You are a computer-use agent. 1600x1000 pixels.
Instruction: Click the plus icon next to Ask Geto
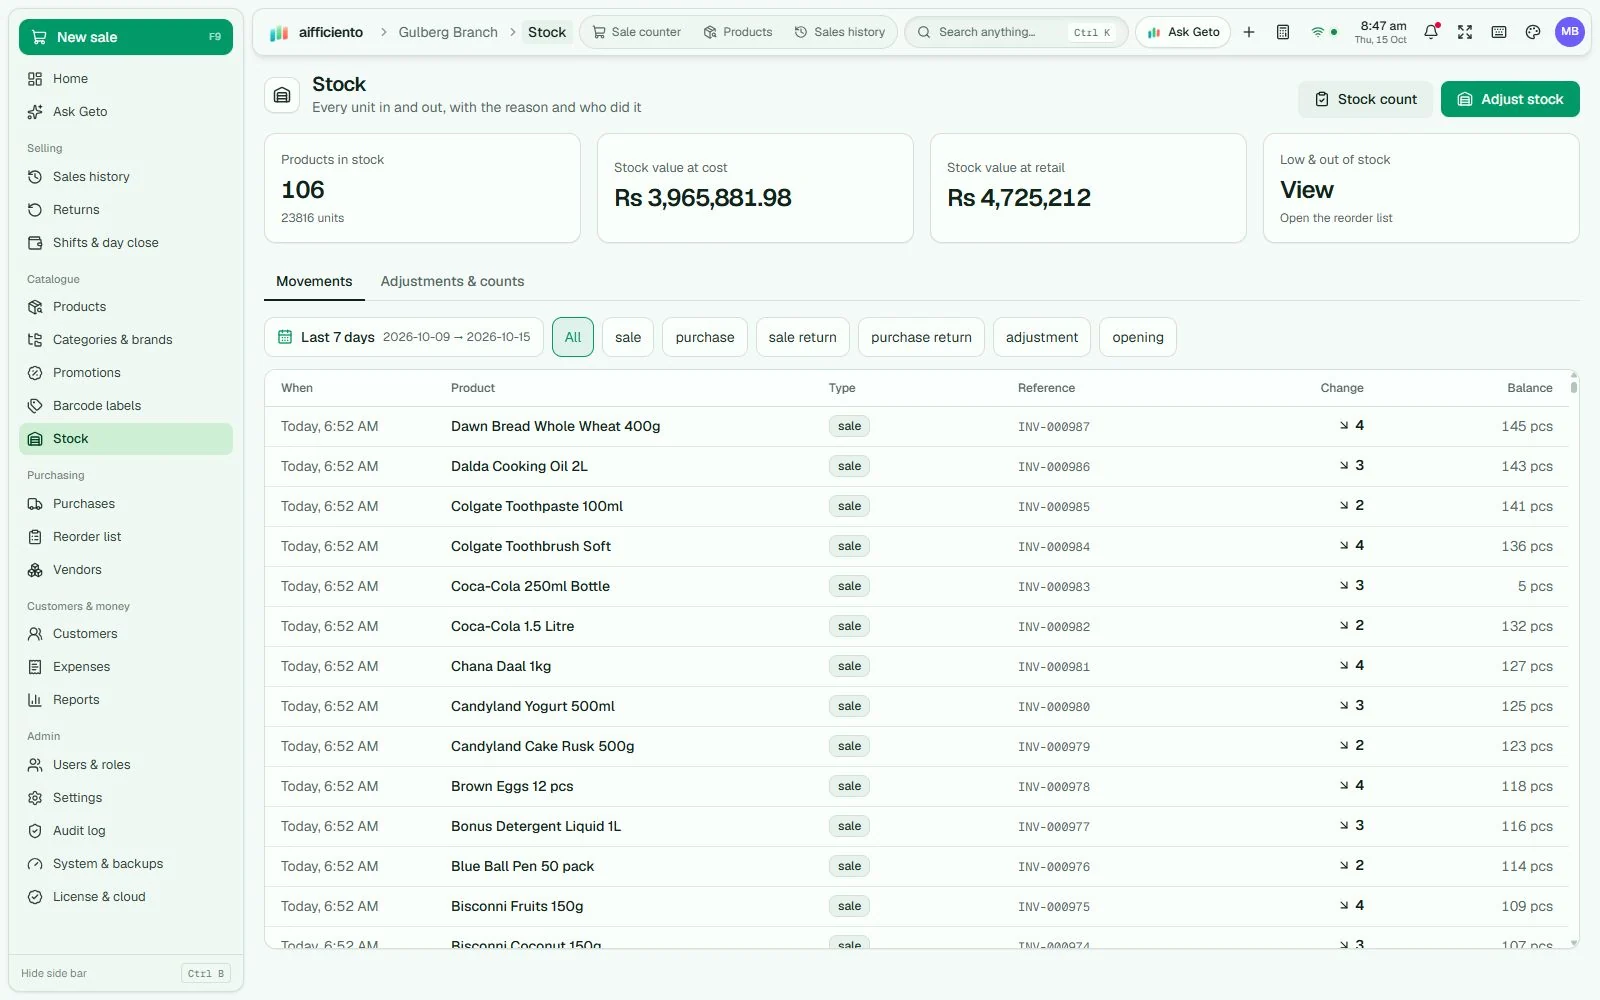[1249, 32]
